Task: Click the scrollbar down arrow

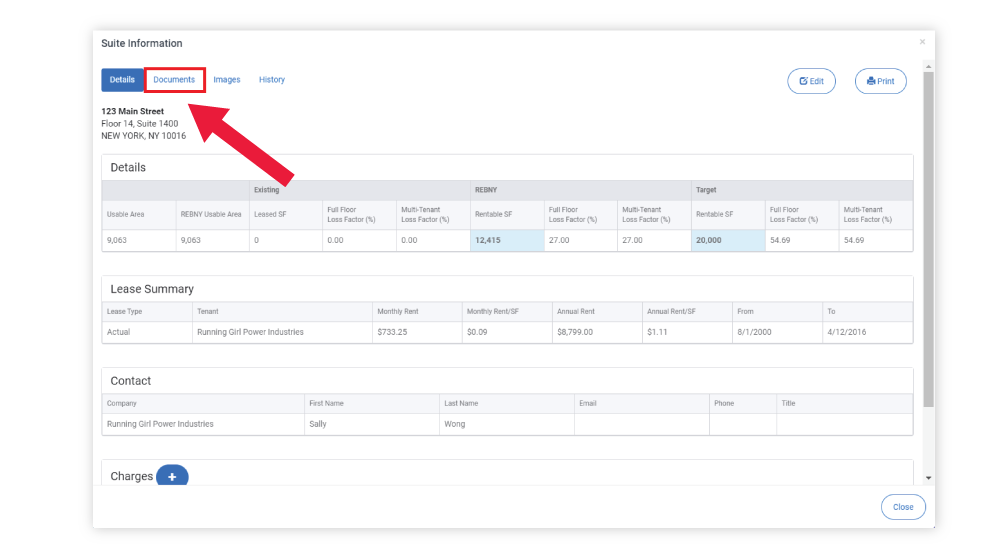Action: pyautogui.click(x=929, y=478)
